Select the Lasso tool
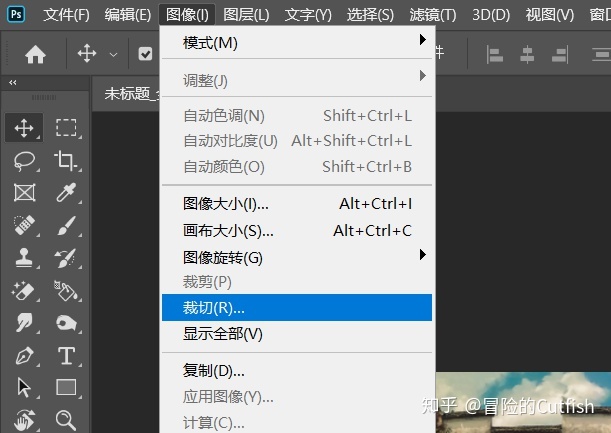Viewport: 611px width, 433px height. coord(24,161)
